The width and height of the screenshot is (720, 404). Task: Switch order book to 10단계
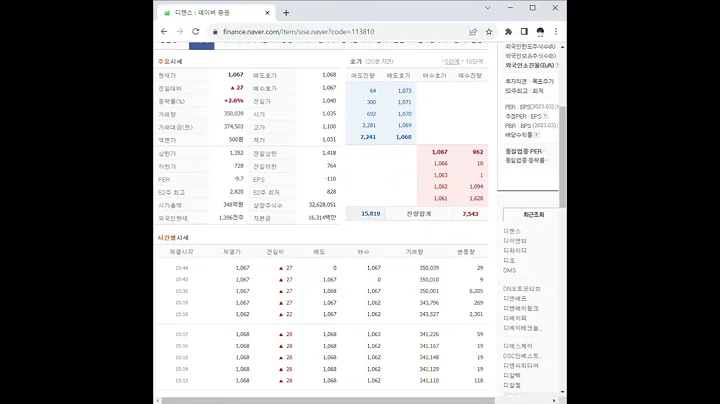pyautogui.click(x=474, y=62)
